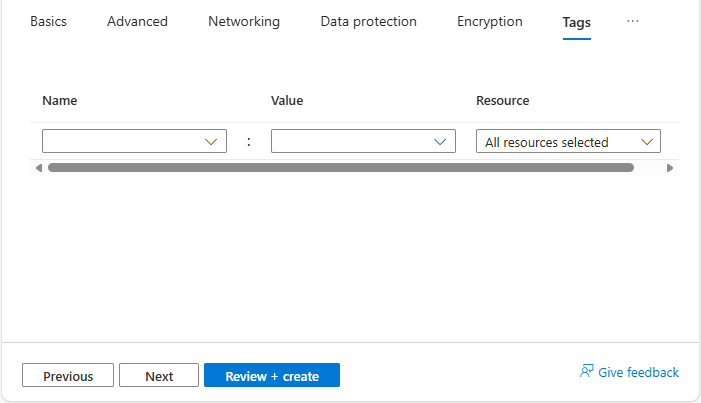Screen dimensions: 701x403
Task: Click the scroll left arrow
Action: click(39, 168)
